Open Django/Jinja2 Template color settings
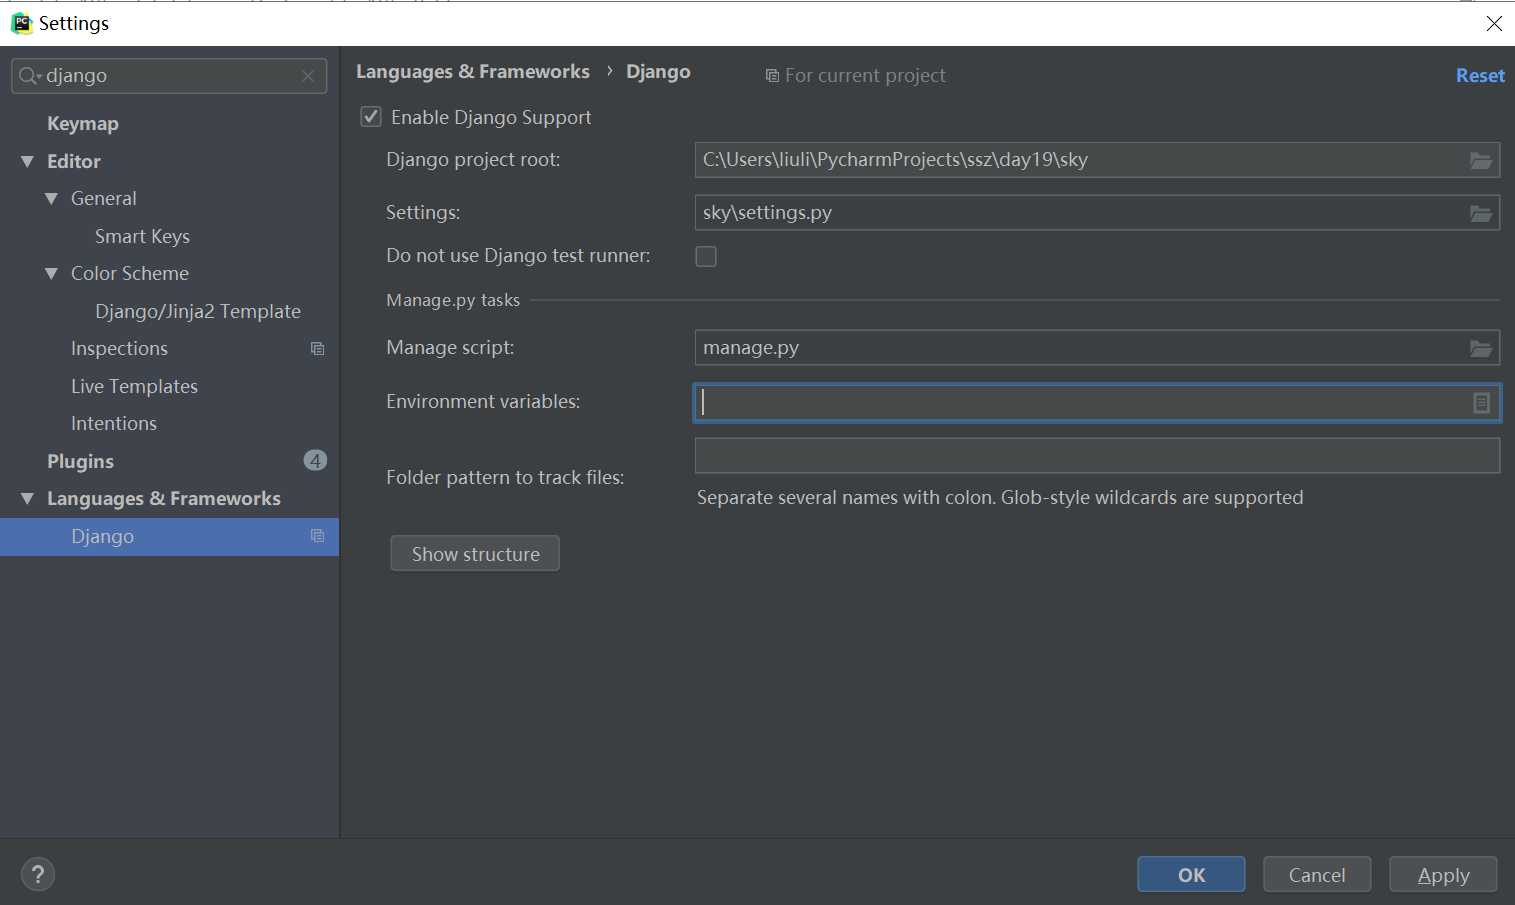The image size is (1515, 905). 198,312
